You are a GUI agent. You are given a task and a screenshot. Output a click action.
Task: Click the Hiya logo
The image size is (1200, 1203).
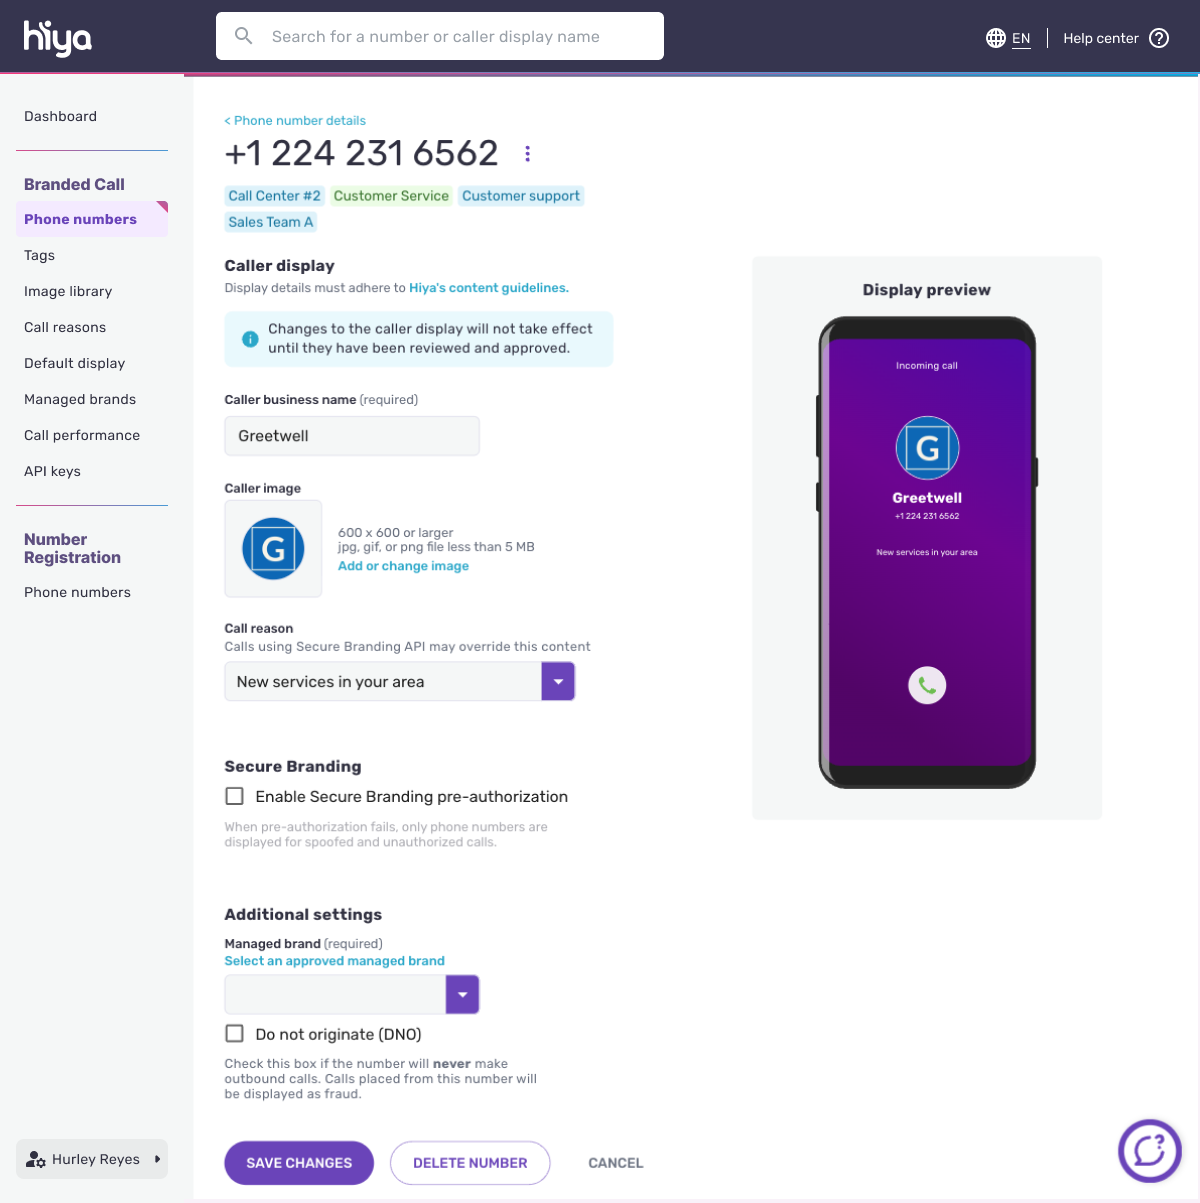[58, 38]
